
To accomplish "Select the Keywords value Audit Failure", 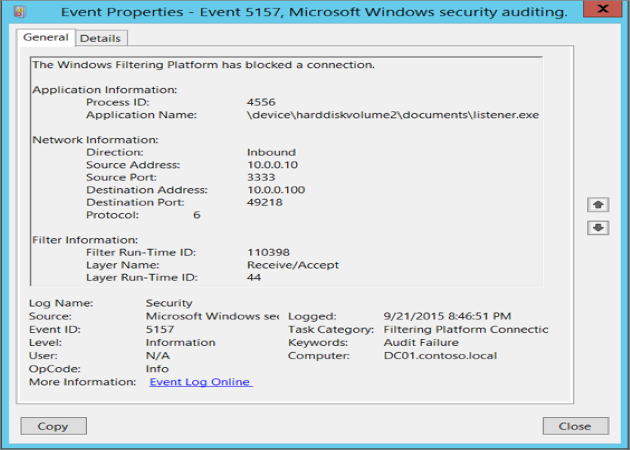I will pos(420,342).
